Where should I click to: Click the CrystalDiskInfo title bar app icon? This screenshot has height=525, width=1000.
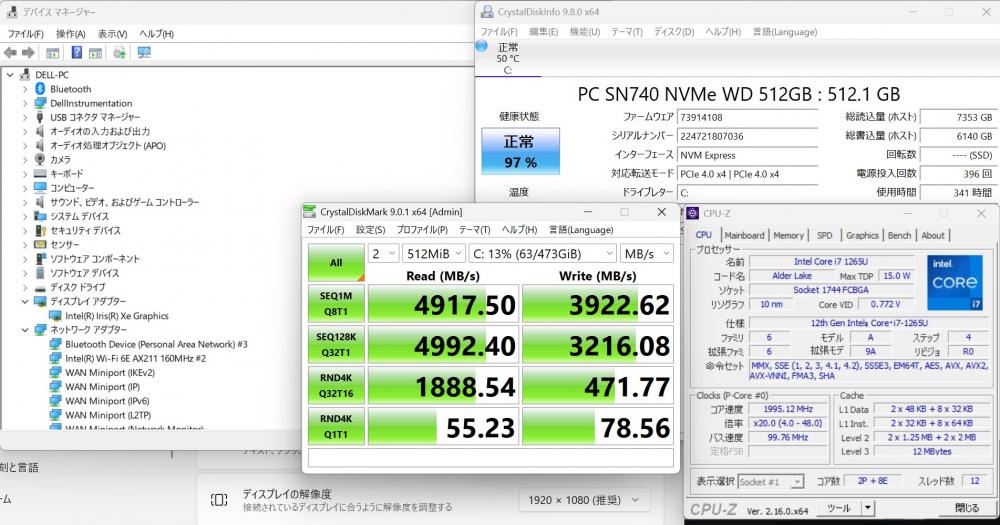pos(487,11)
